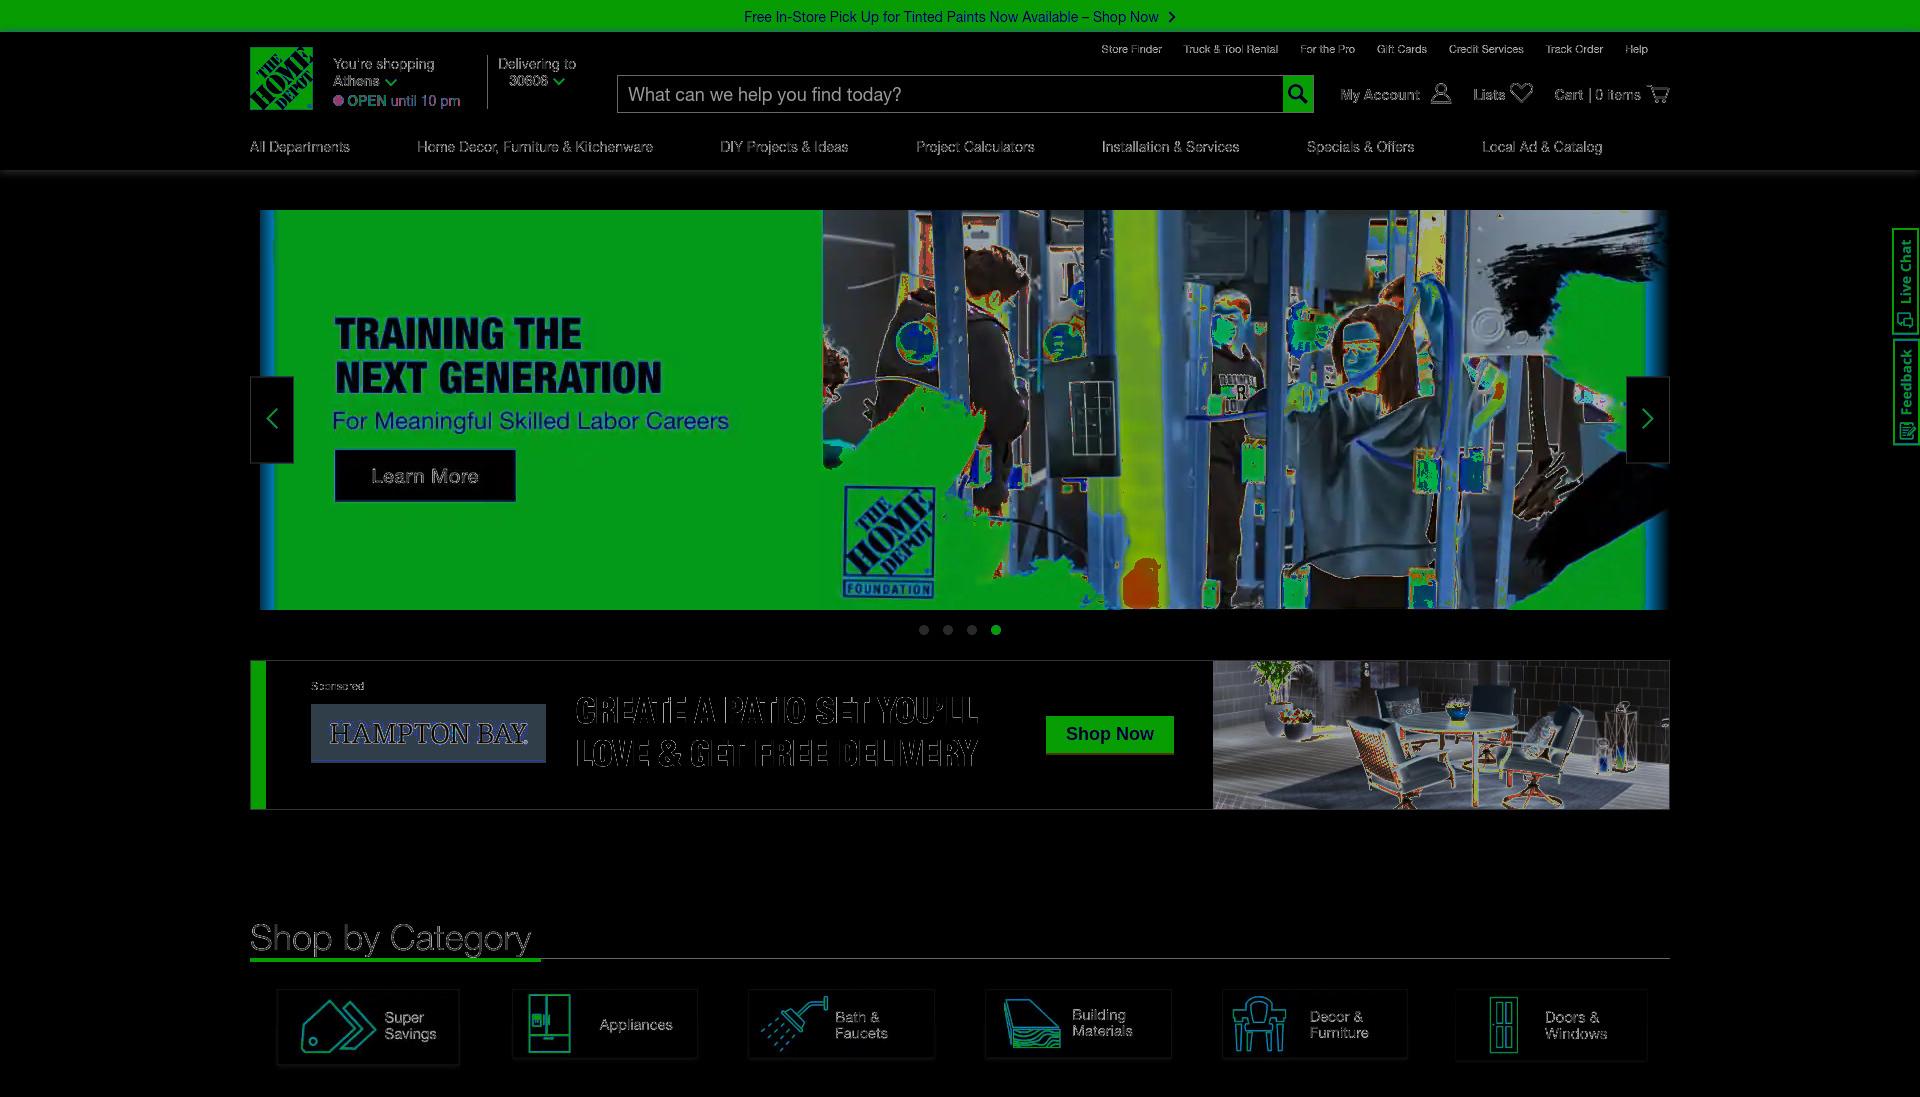Click the Training the Next Generation photo
Viewport: 1920px width, 1097px height.
click(1245, 409)
